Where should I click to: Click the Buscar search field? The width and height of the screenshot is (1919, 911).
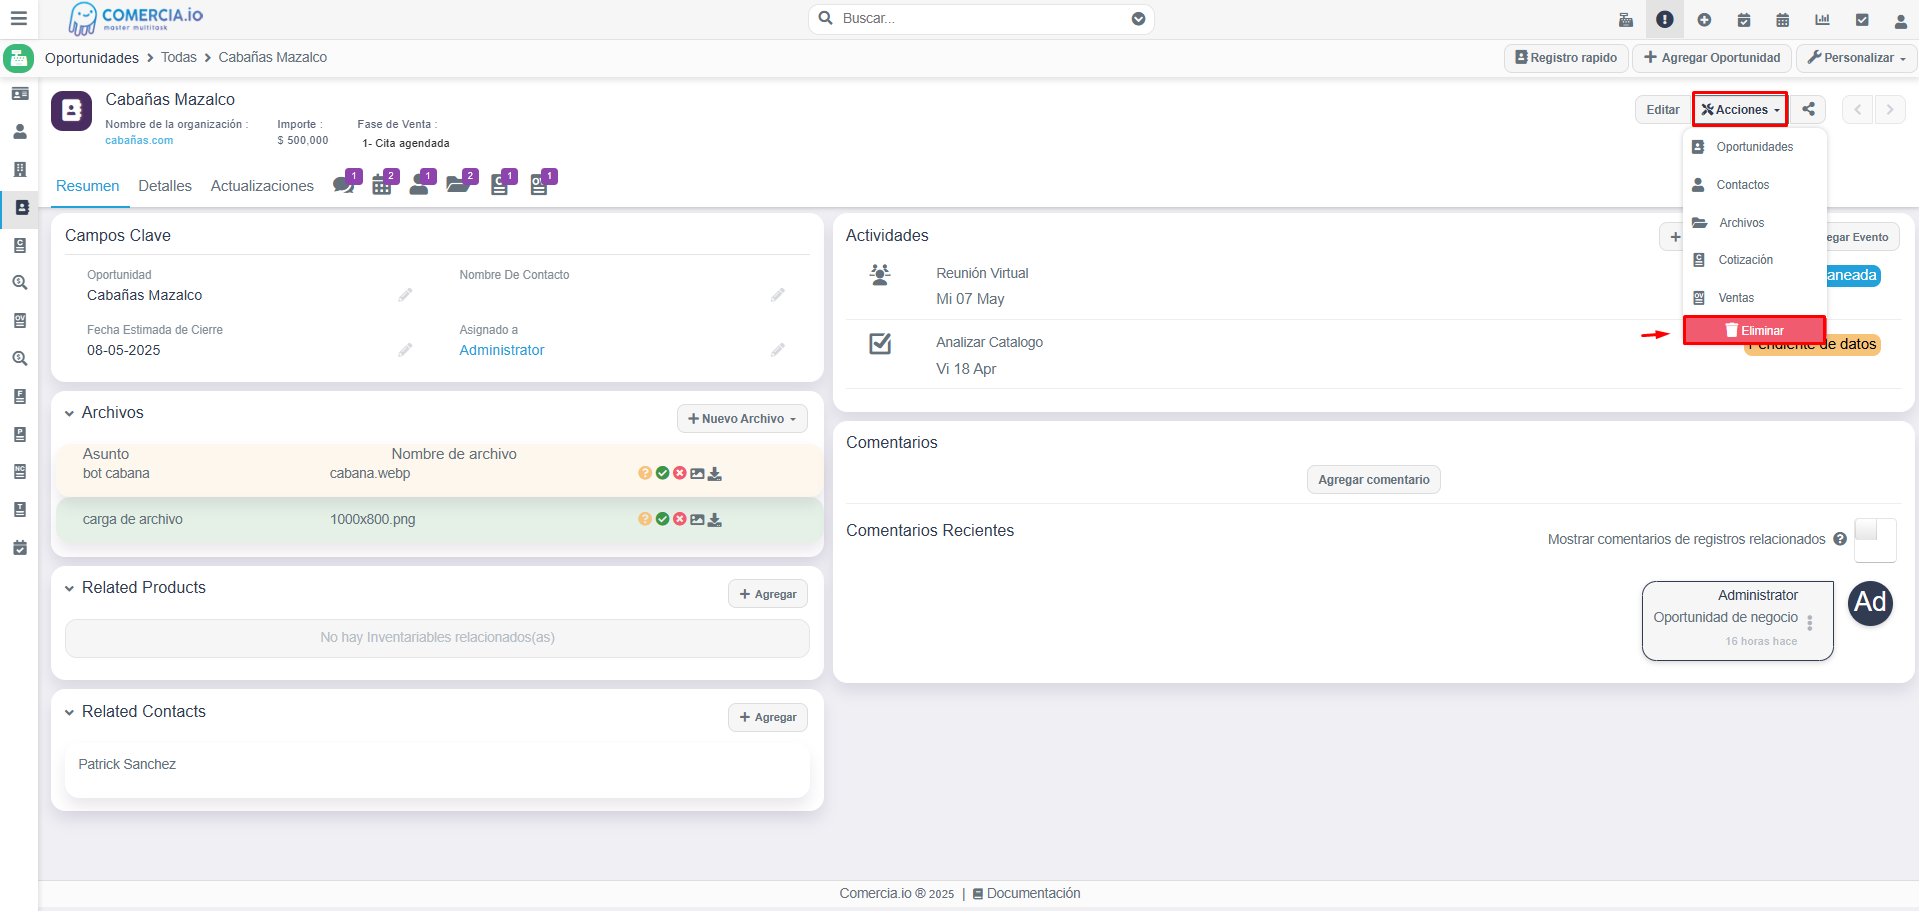pos(980,18)
